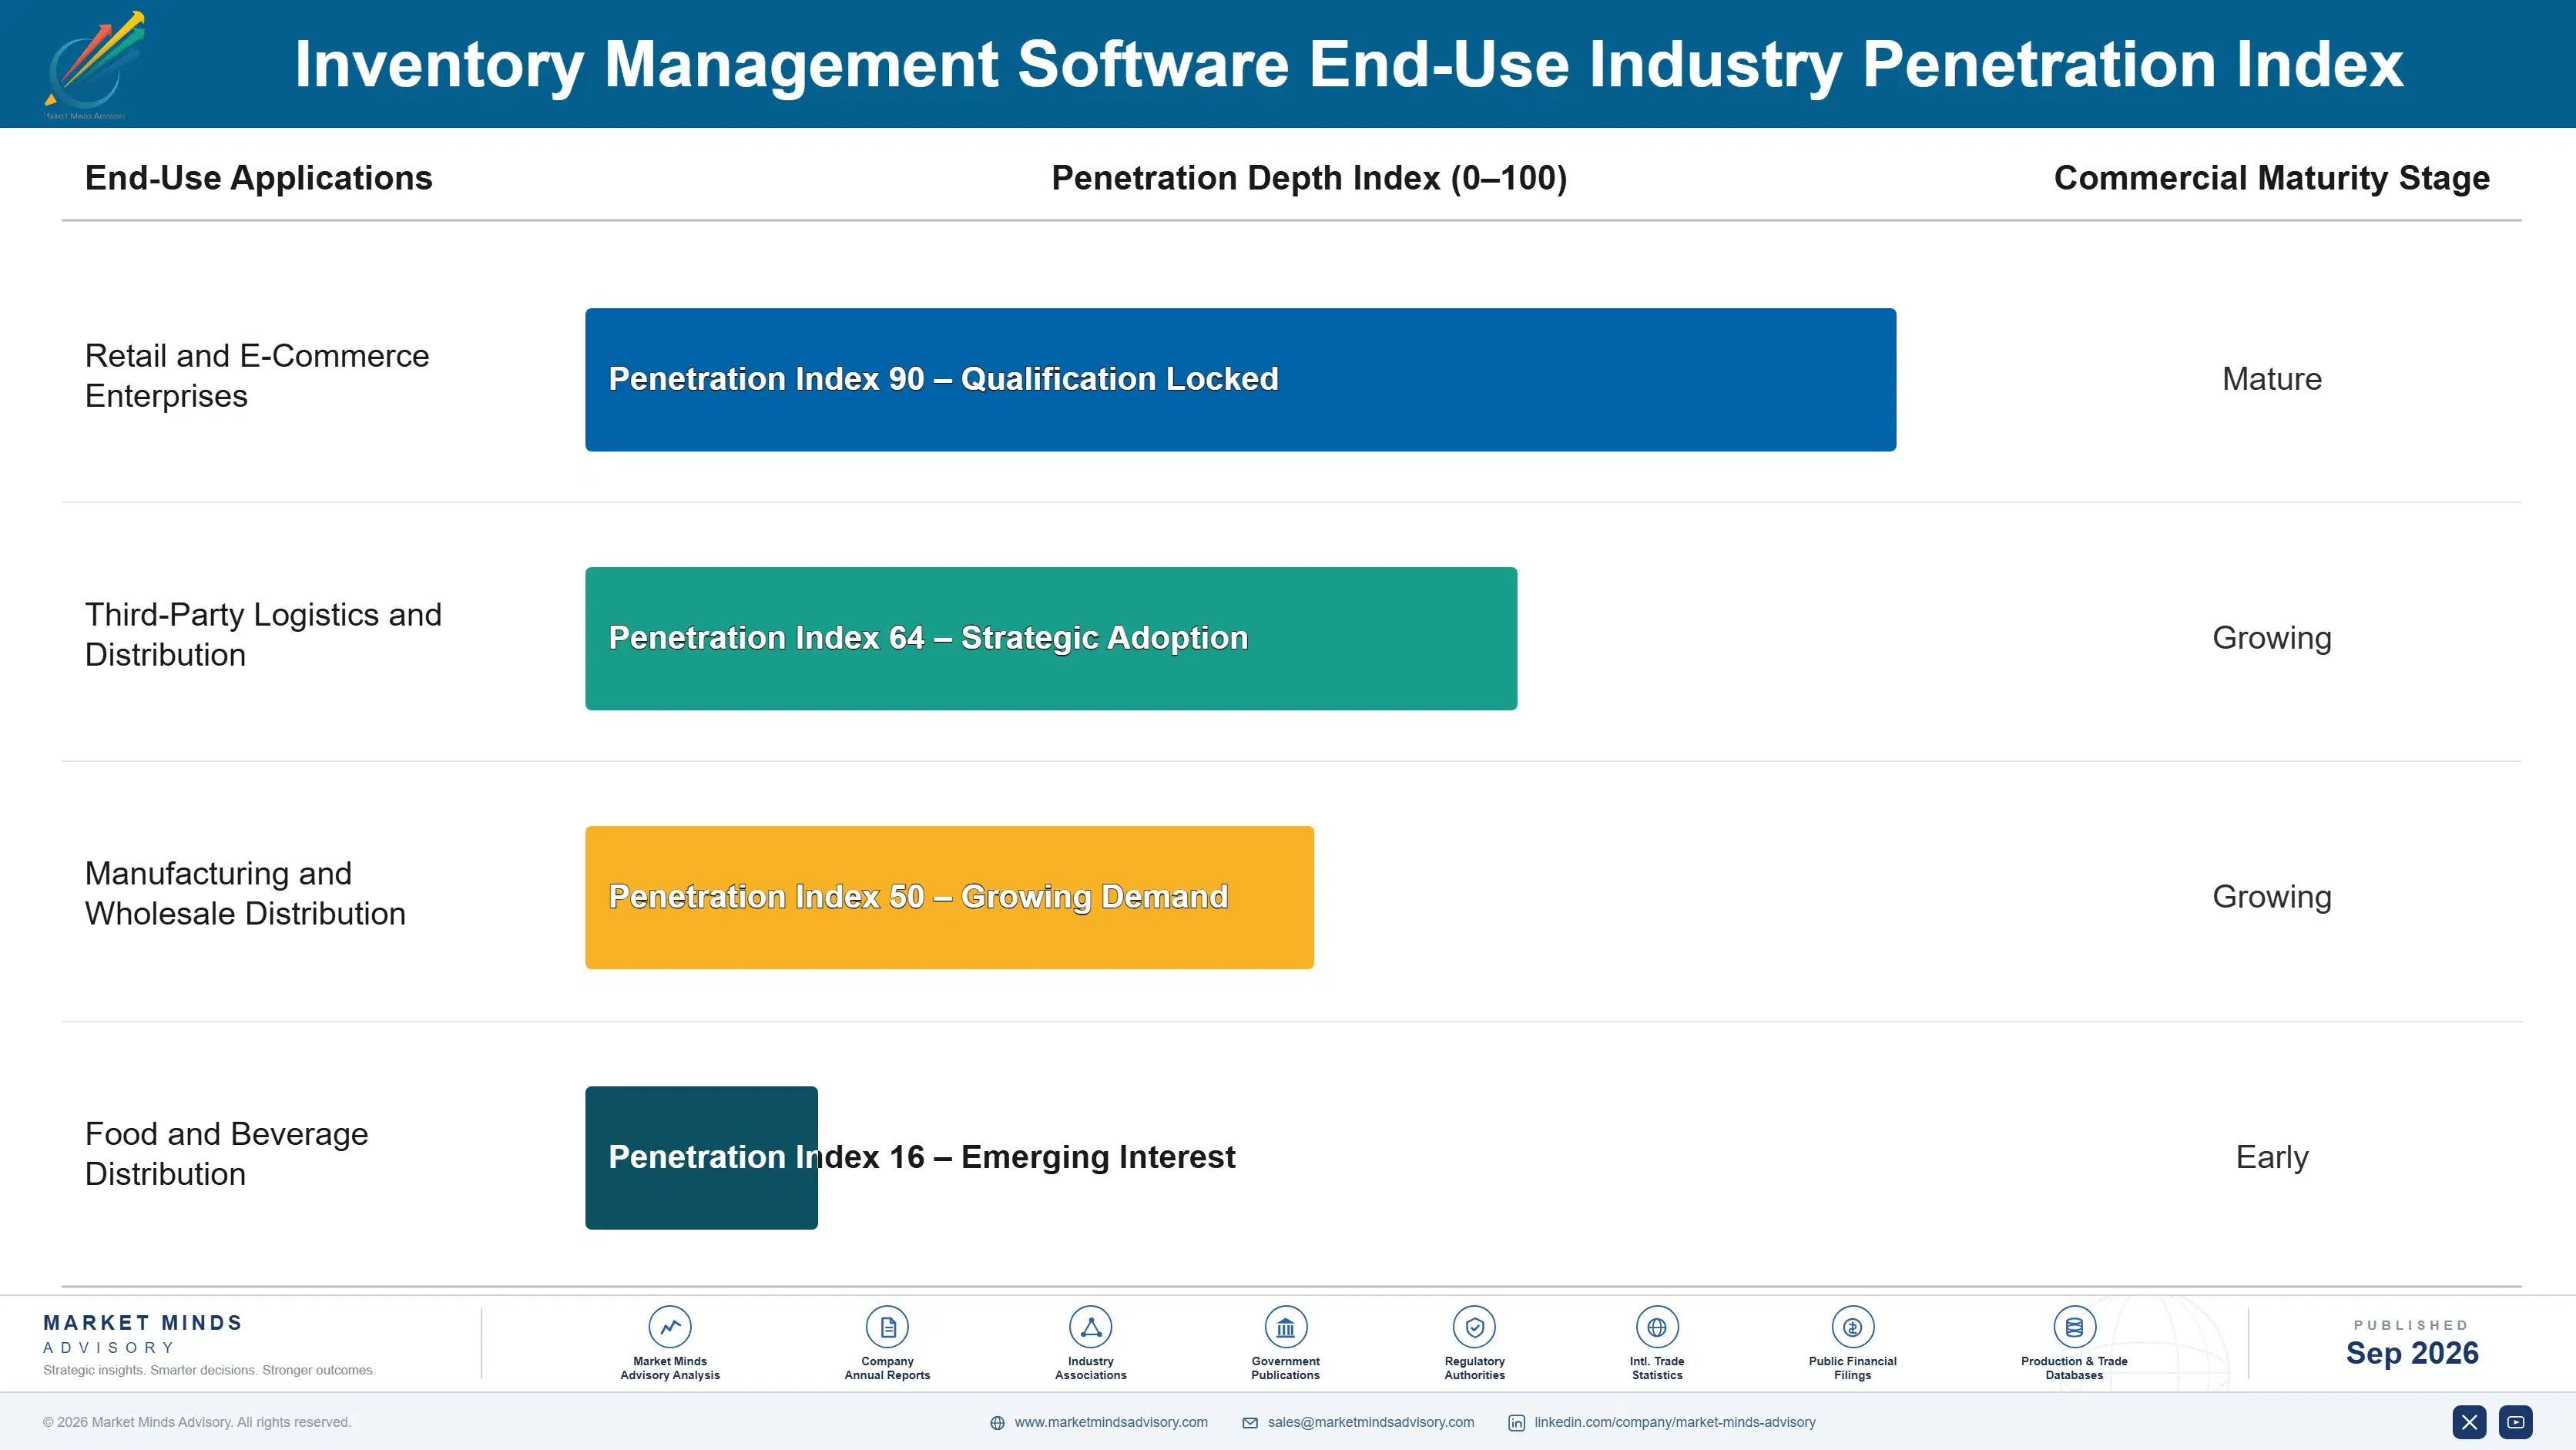The image size is (2576, 1450).
Task: Click the Market Minds Advisory Analysis chart icon
Action: [x=670, y=1327]
